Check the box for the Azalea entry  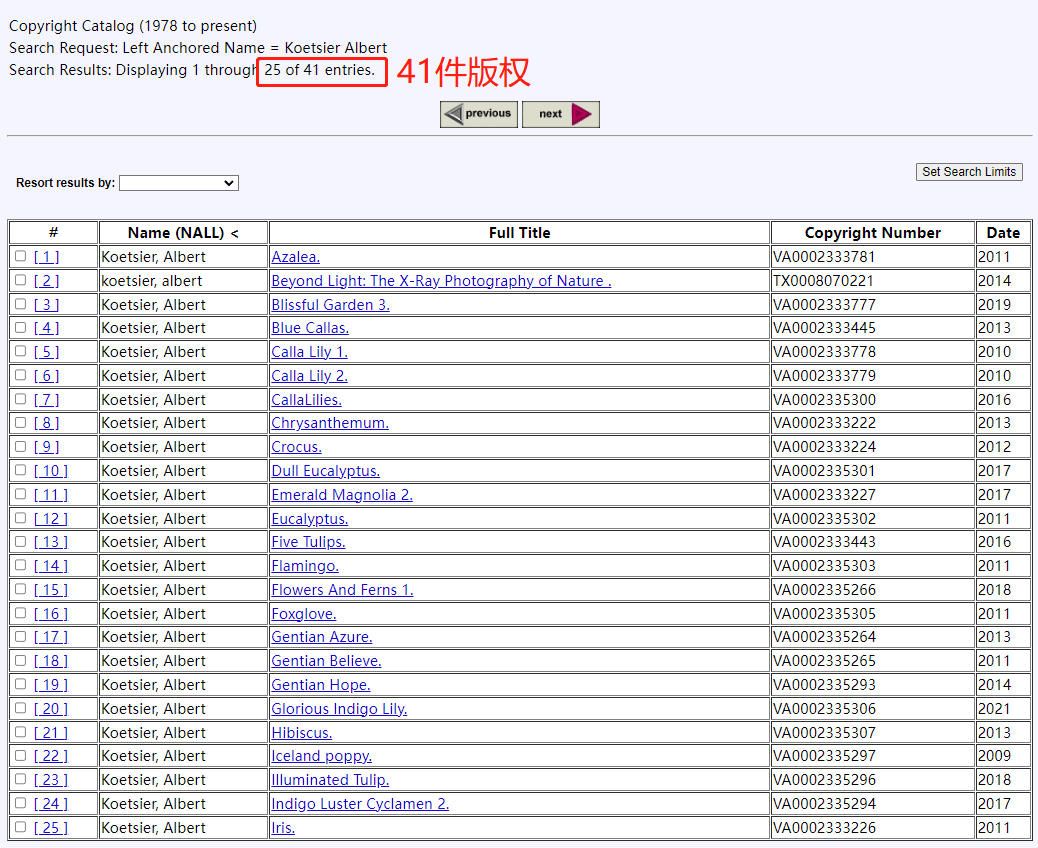[21, 256]
